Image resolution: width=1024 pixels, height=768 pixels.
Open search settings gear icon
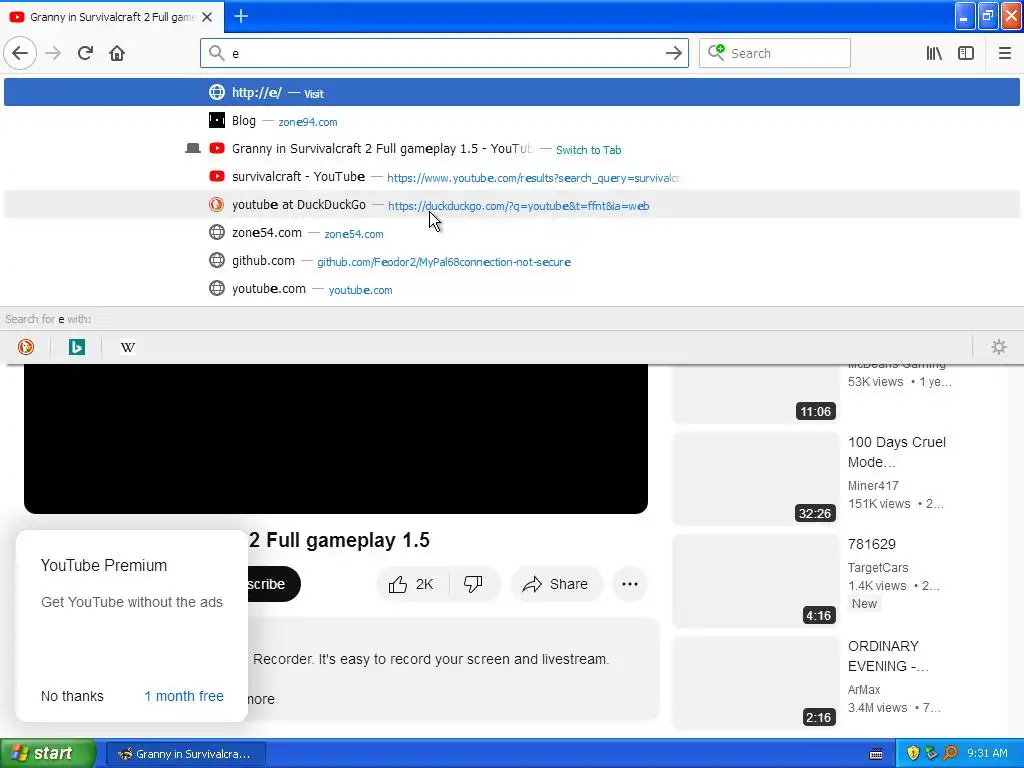pyautogui.click(x=999, y=347)
